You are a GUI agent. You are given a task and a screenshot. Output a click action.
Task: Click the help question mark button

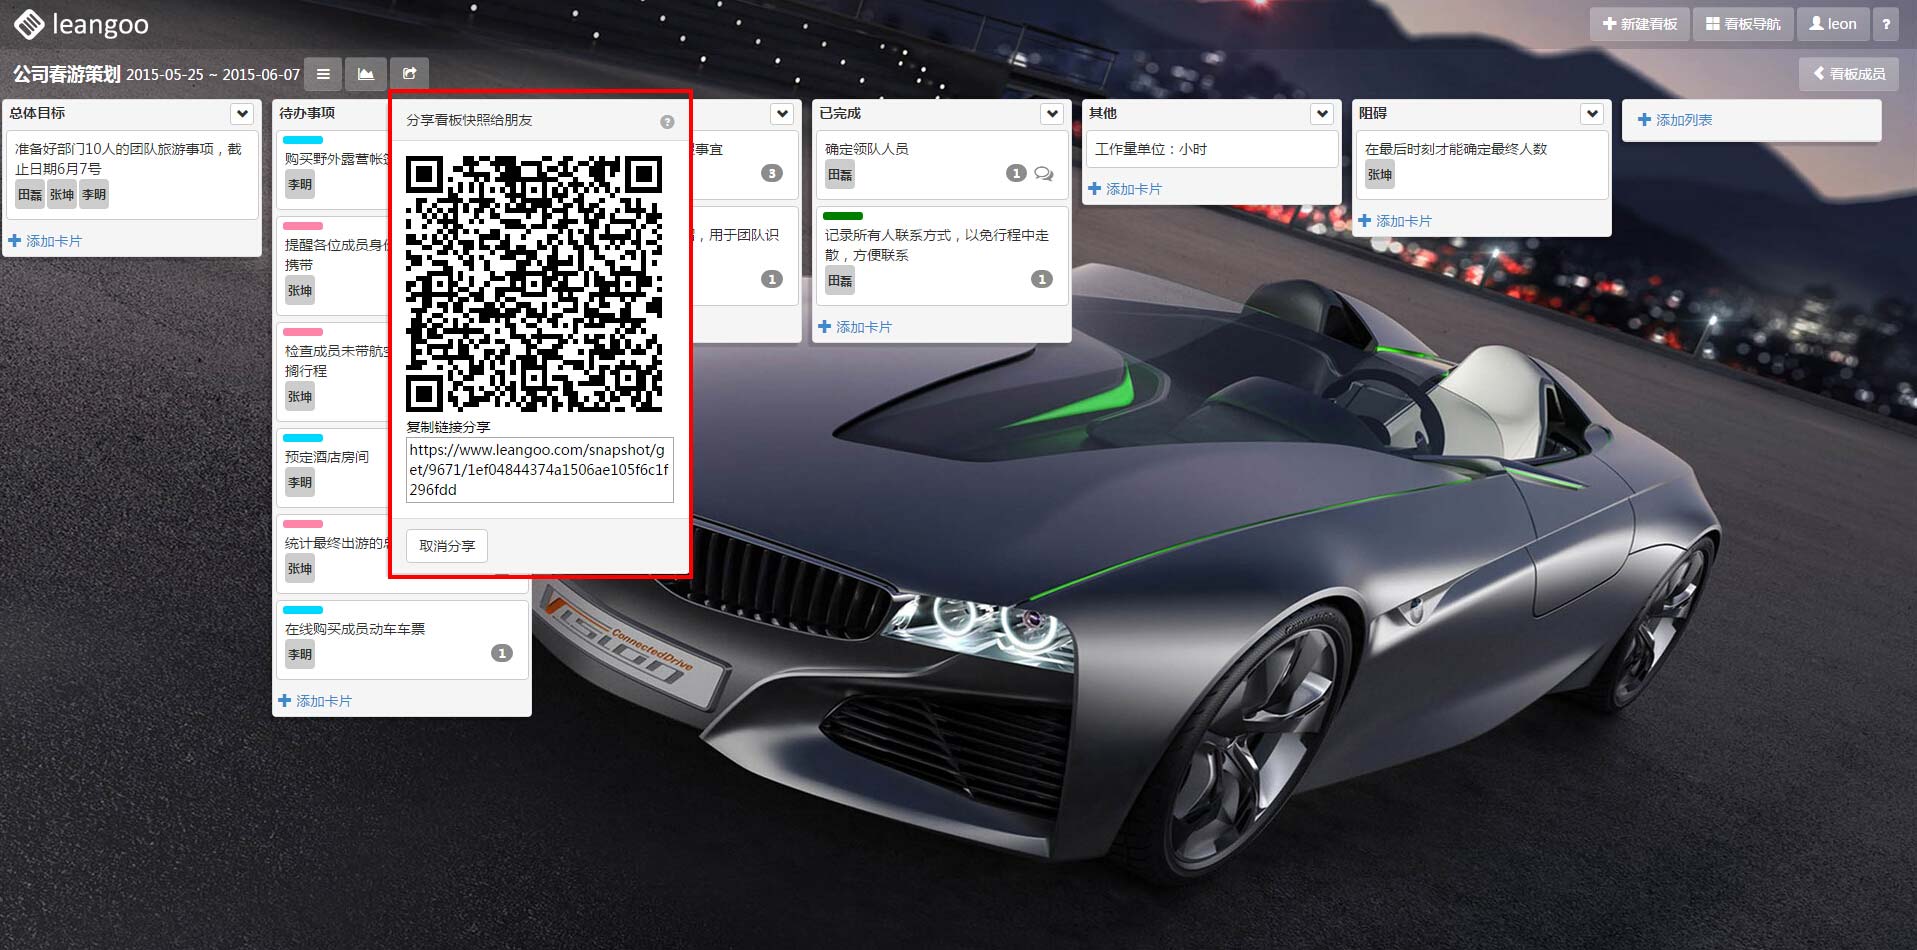click(x=1886, y=24)
